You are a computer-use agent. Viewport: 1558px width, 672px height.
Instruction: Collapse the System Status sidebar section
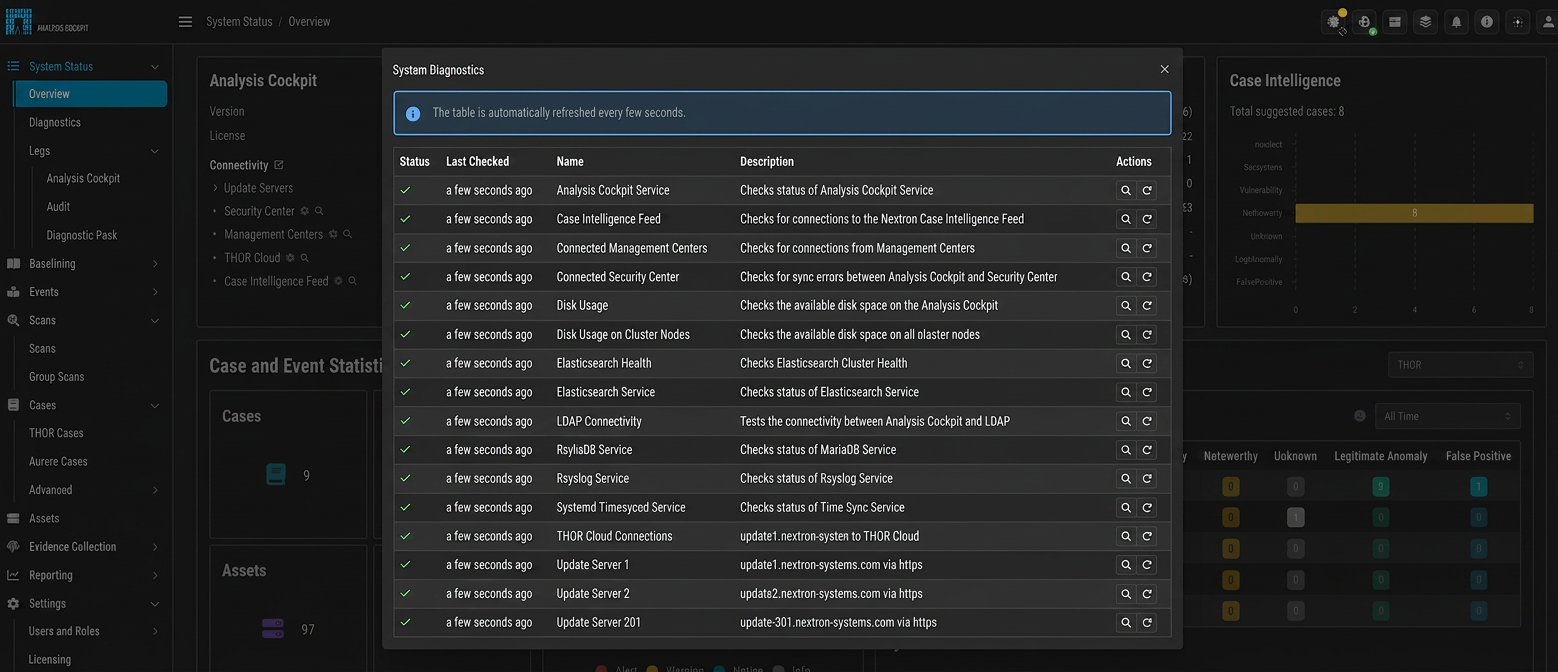click(x=154, y=67)
